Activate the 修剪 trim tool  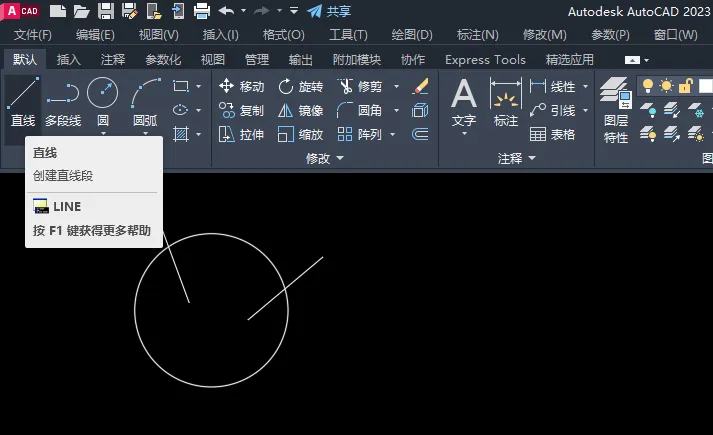360,86
